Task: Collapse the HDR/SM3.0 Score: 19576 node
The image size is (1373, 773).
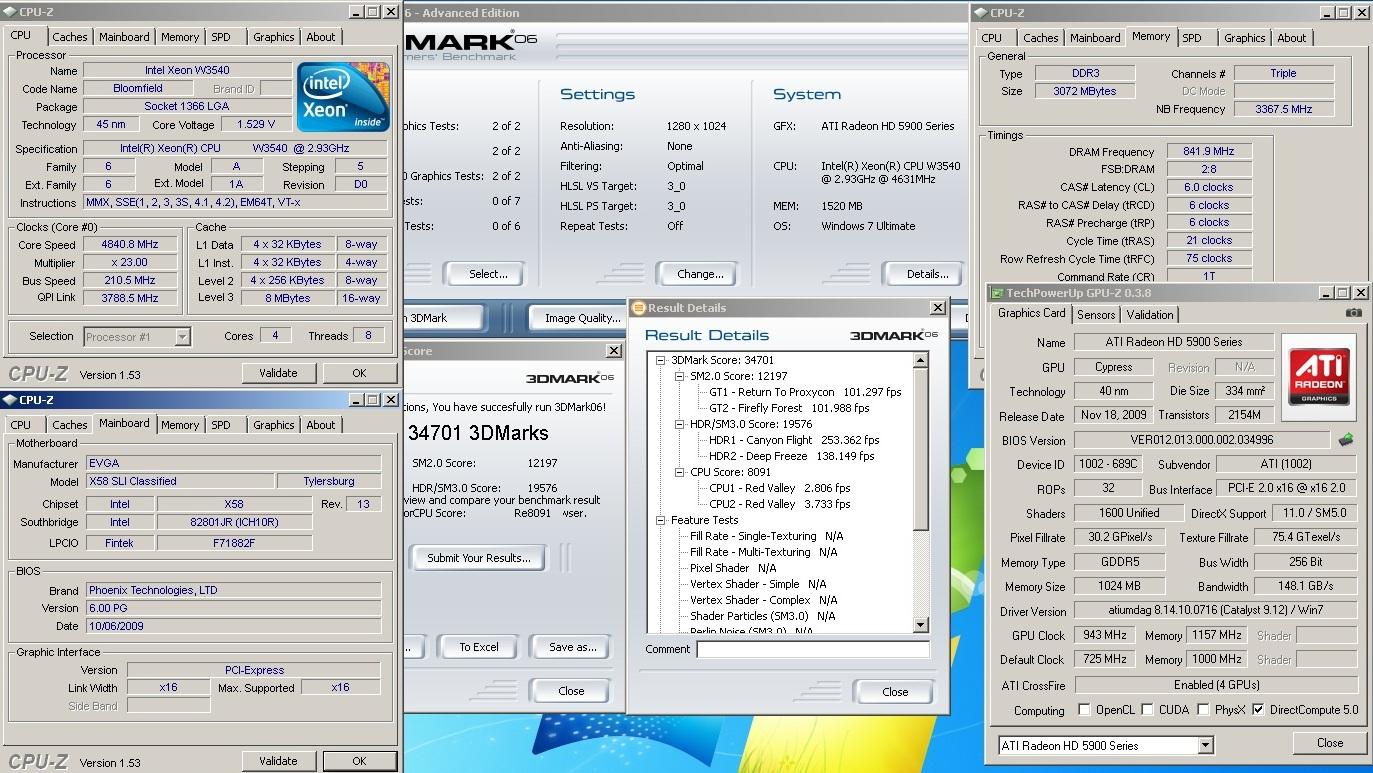Action: 680,424
